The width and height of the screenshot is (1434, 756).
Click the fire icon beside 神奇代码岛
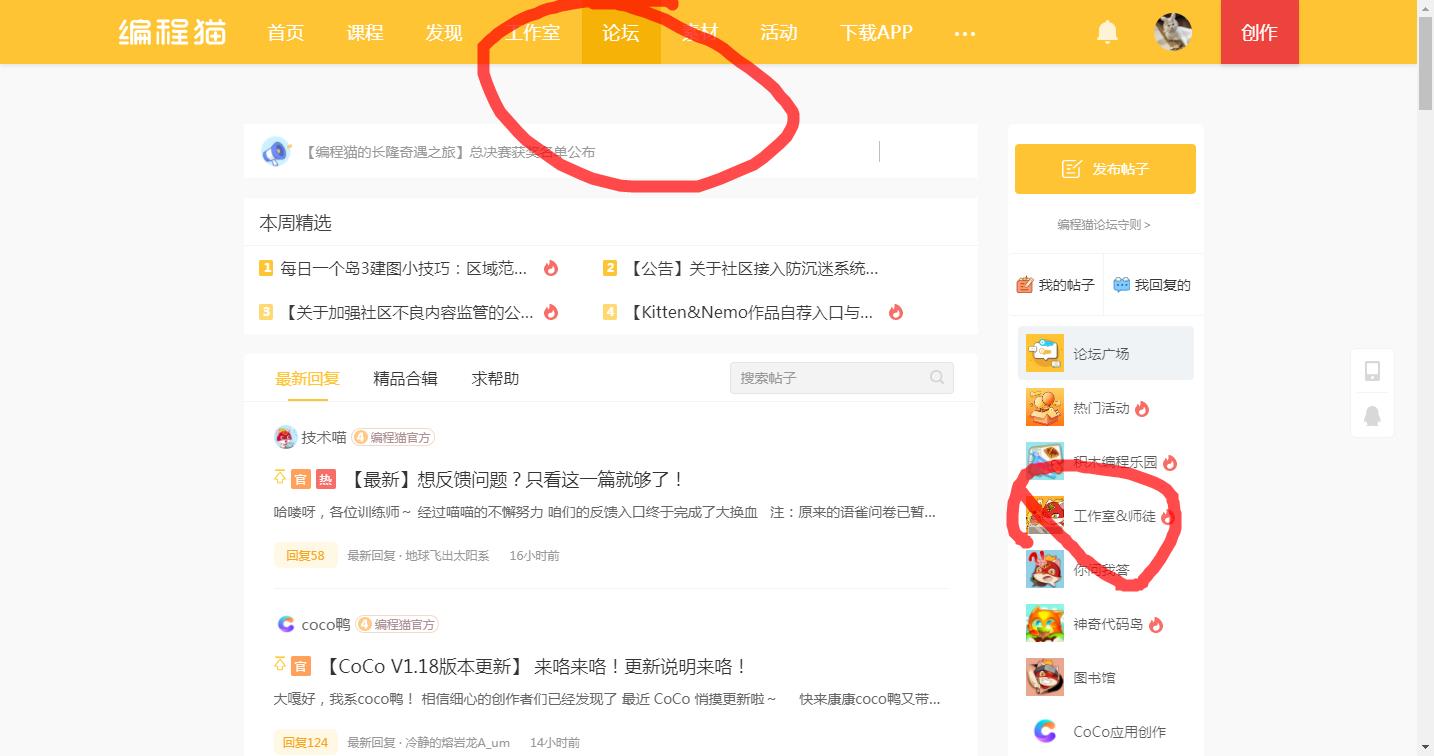(x=1156, y=624)
